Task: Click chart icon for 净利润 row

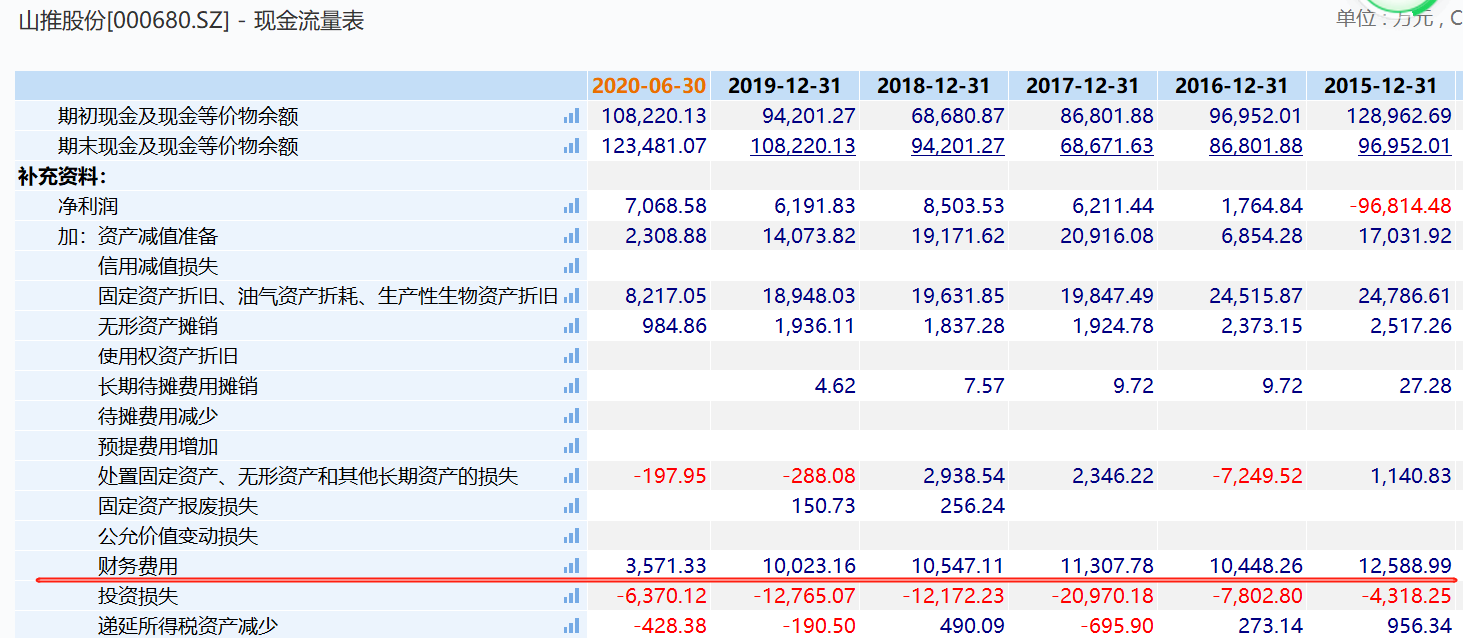Action: click(x=571, y=207)
